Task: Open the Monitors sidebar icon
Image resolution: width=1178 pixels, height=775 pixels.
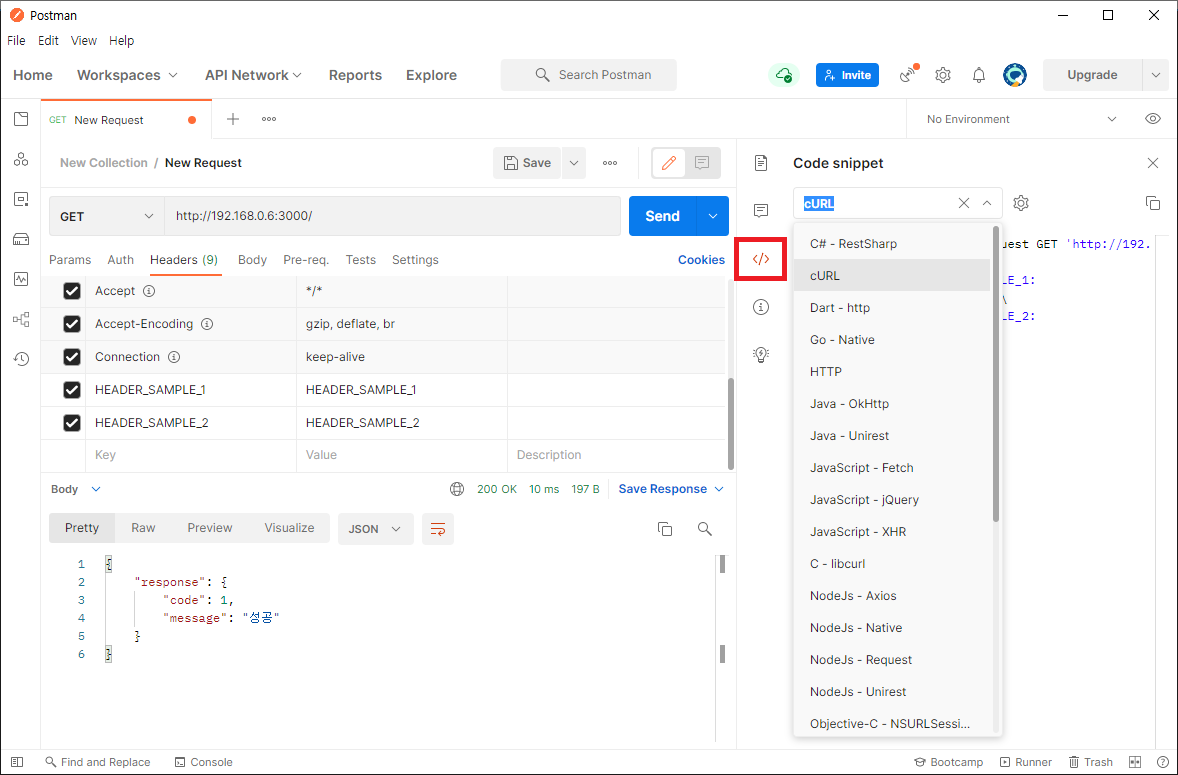Action: (x=21, y=279)
